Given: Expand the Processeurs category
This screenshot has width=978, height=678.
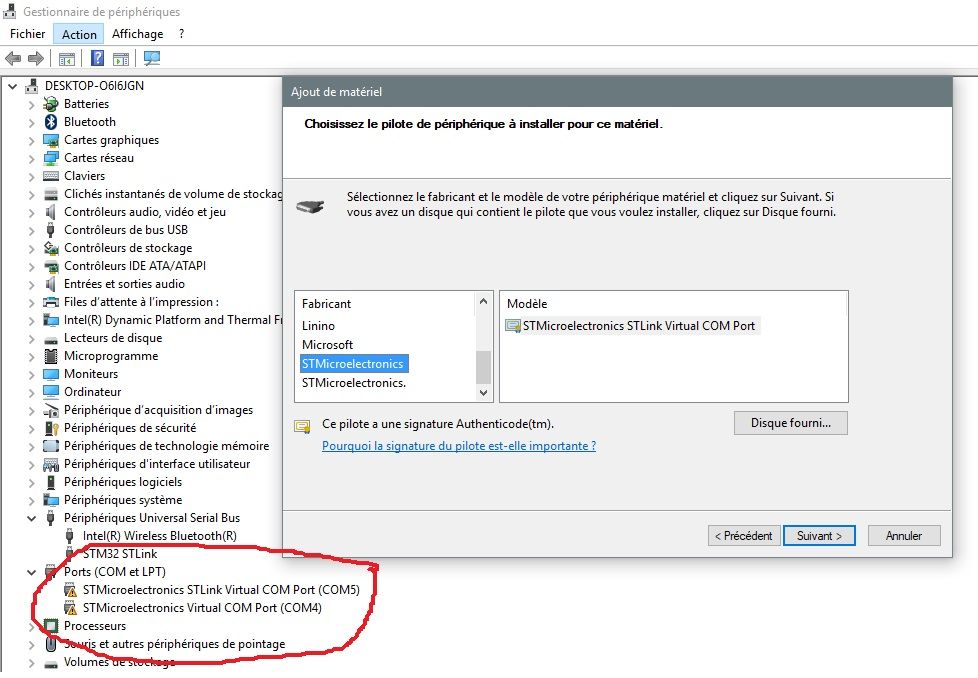Looking at the screenshot, I should point(31,627).
